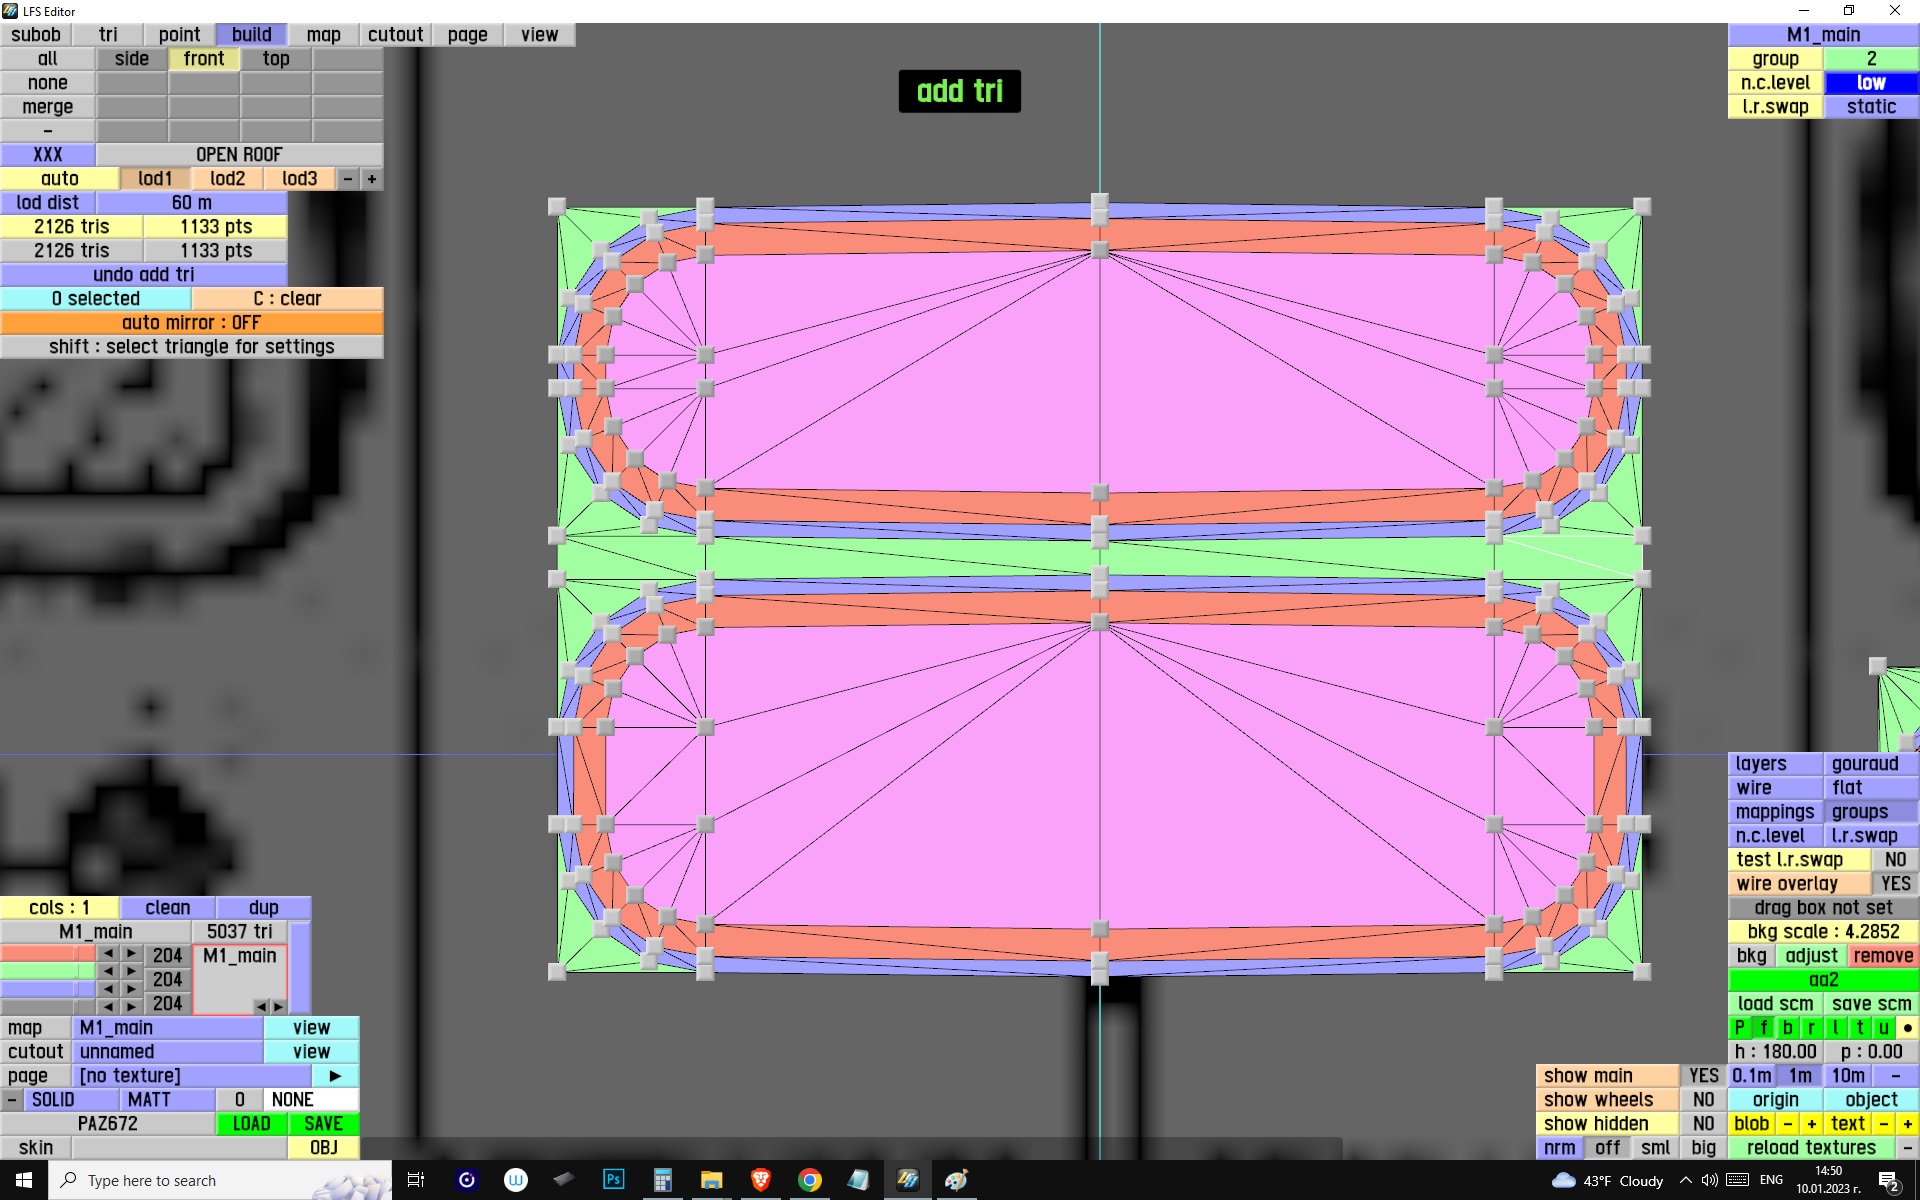
Task: Switch to the point tab
Action: pyautogui.click(x=179, y=35)
